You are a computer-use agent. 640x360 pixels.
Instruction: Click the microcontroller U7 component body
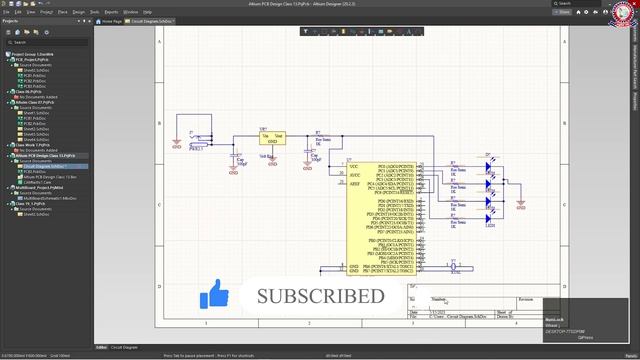(381, 219)
